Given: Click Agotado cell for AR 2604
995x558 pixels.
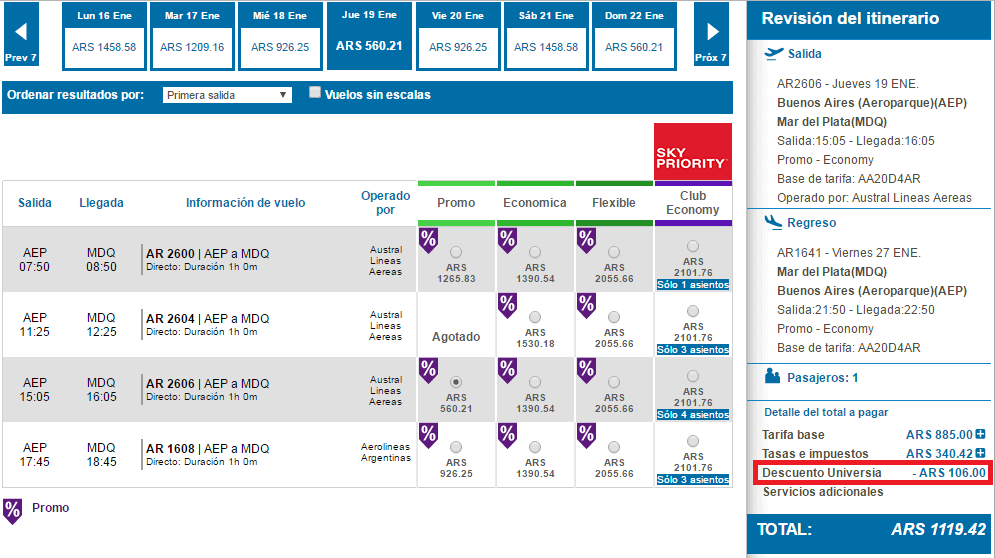Looking at the screenshot, I should 456,337.
